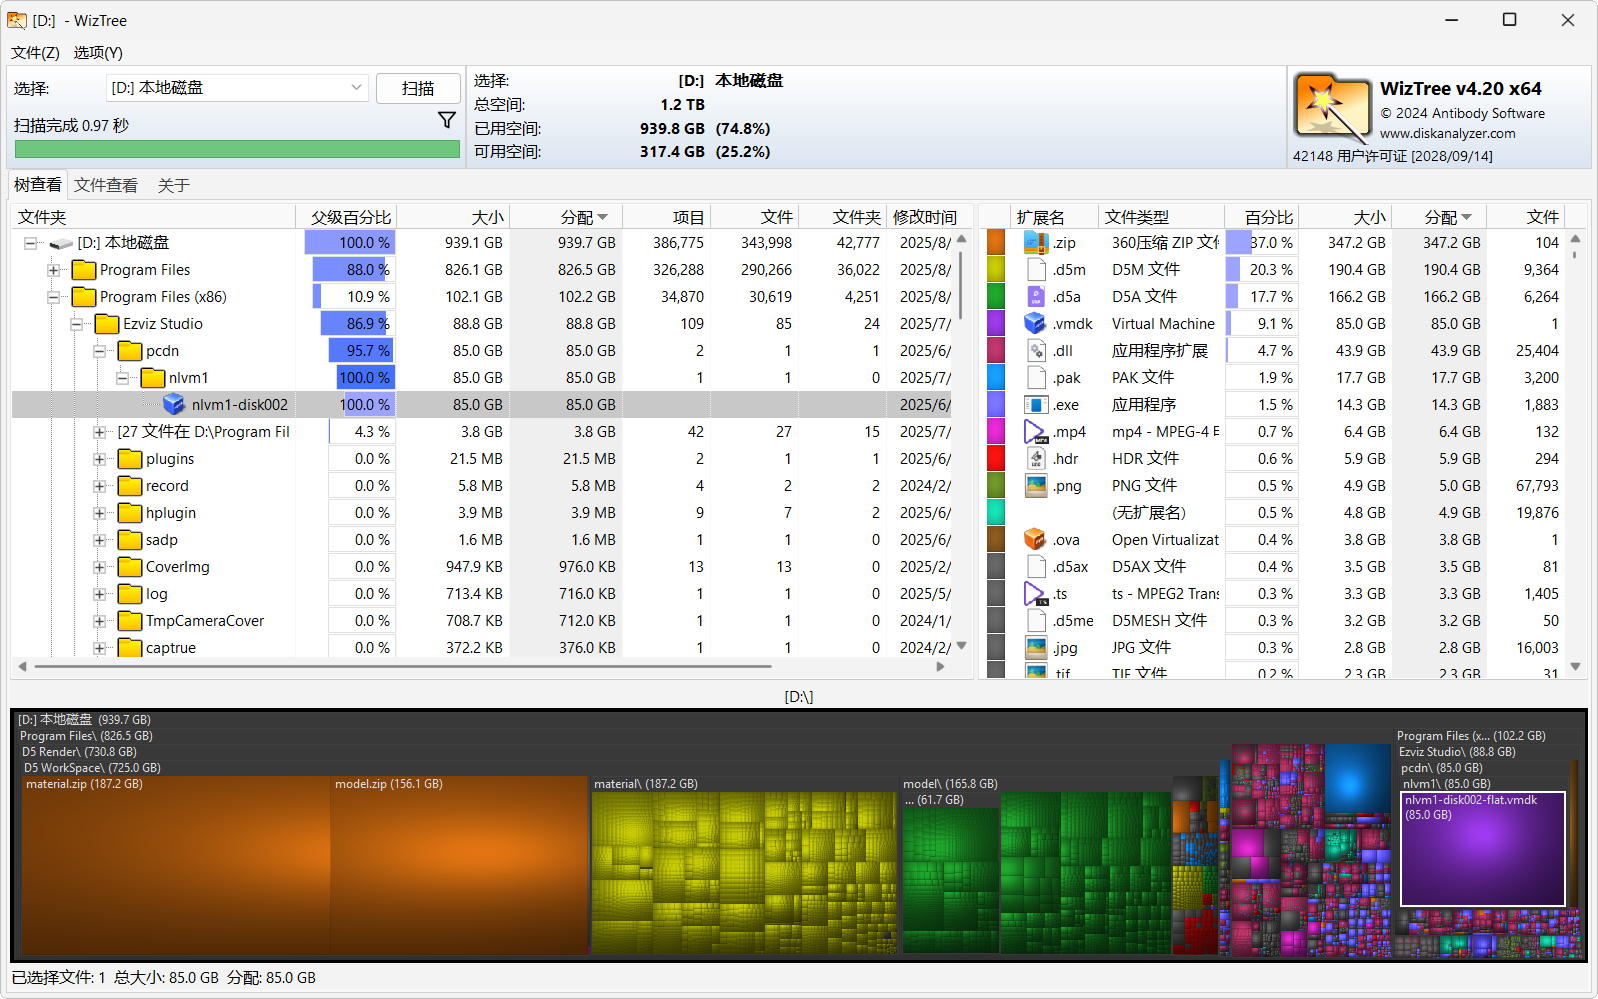Open the drive selection dropdown
The height and width of the screenshot is (999, 1598).
[356, 88]
